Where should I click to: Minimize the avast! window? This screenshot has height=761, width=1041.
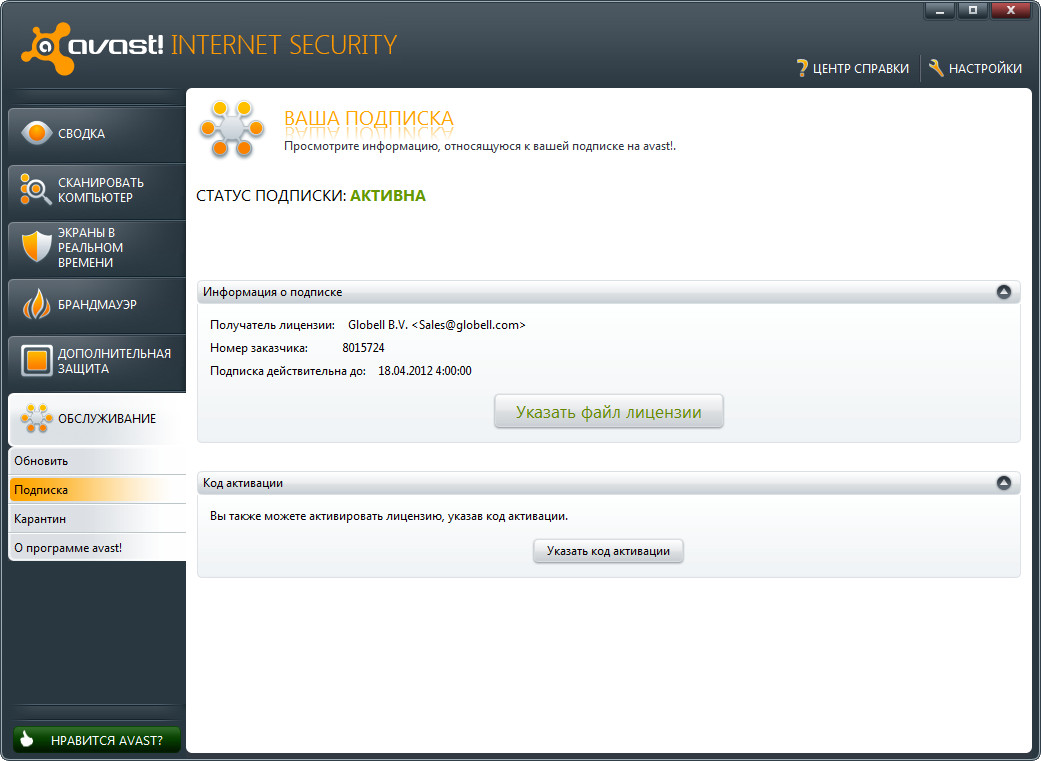[x=939, y=11]
